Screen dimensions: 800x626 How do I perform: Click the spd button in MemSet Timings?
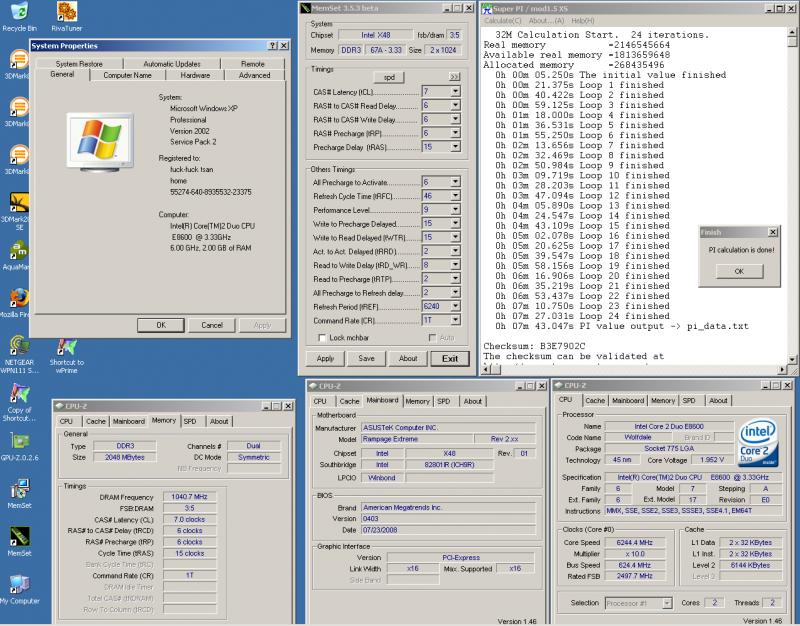coord(389,77)
